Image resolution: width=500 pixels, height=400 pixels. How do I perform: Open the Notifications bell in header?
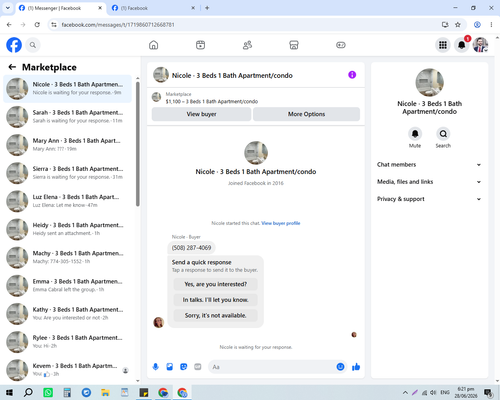click(x=462, y=45)
